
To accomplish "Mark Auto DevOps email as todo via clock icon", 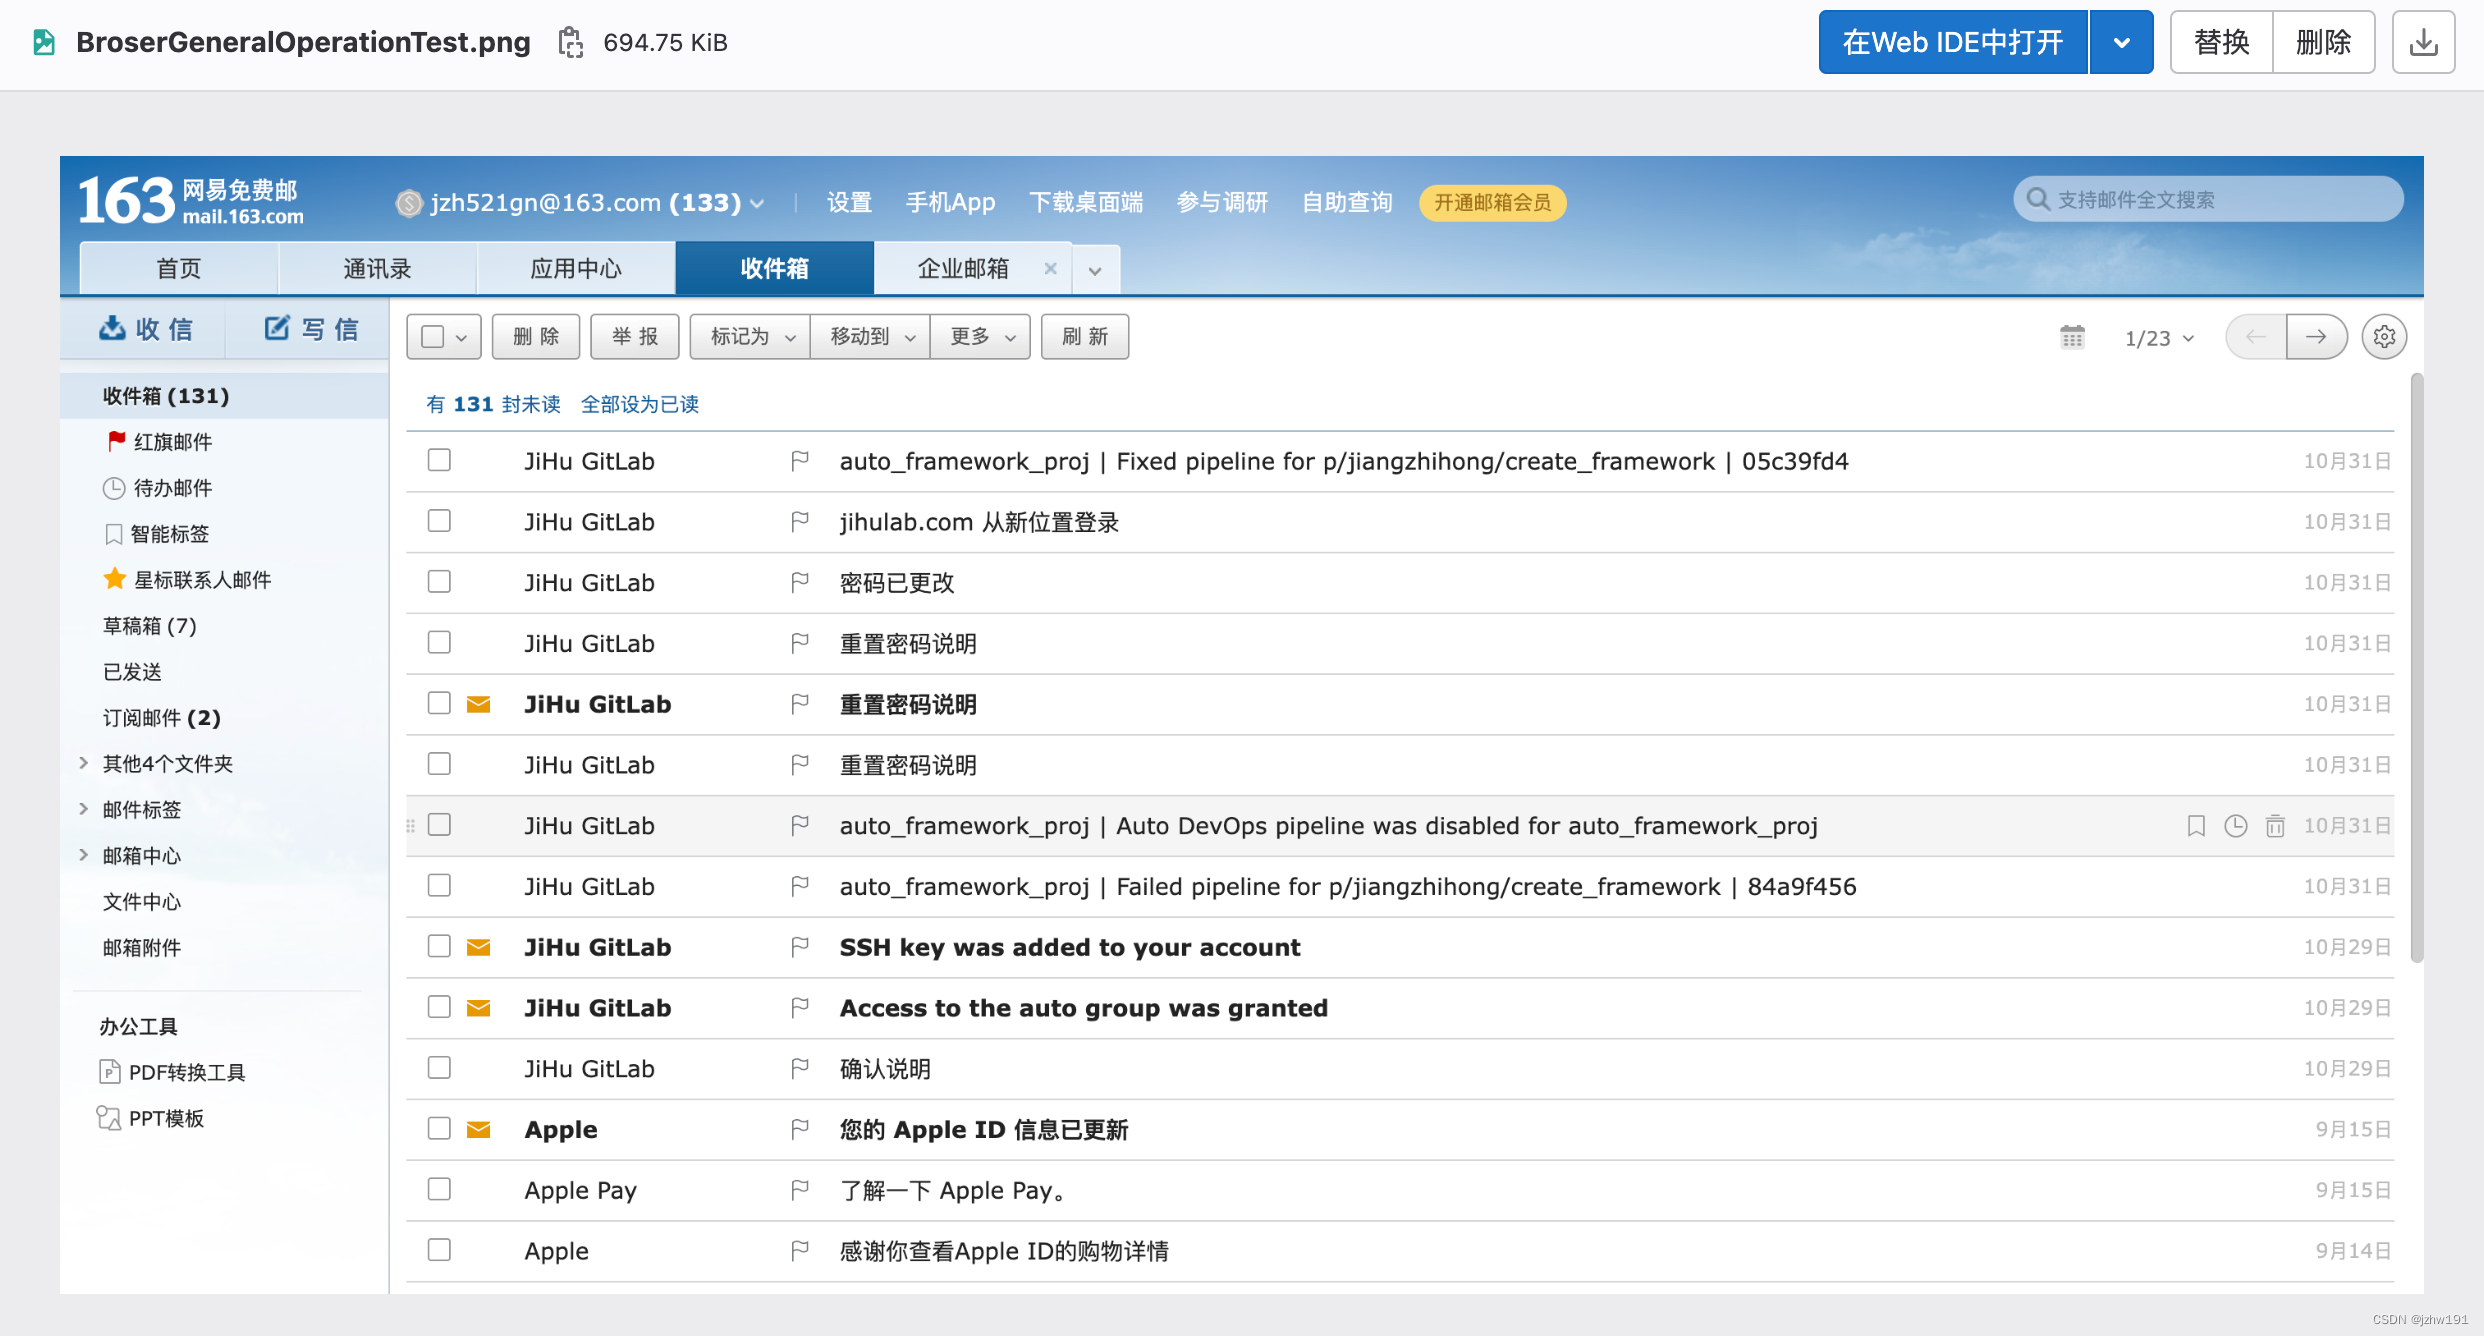I will 2236,825.
